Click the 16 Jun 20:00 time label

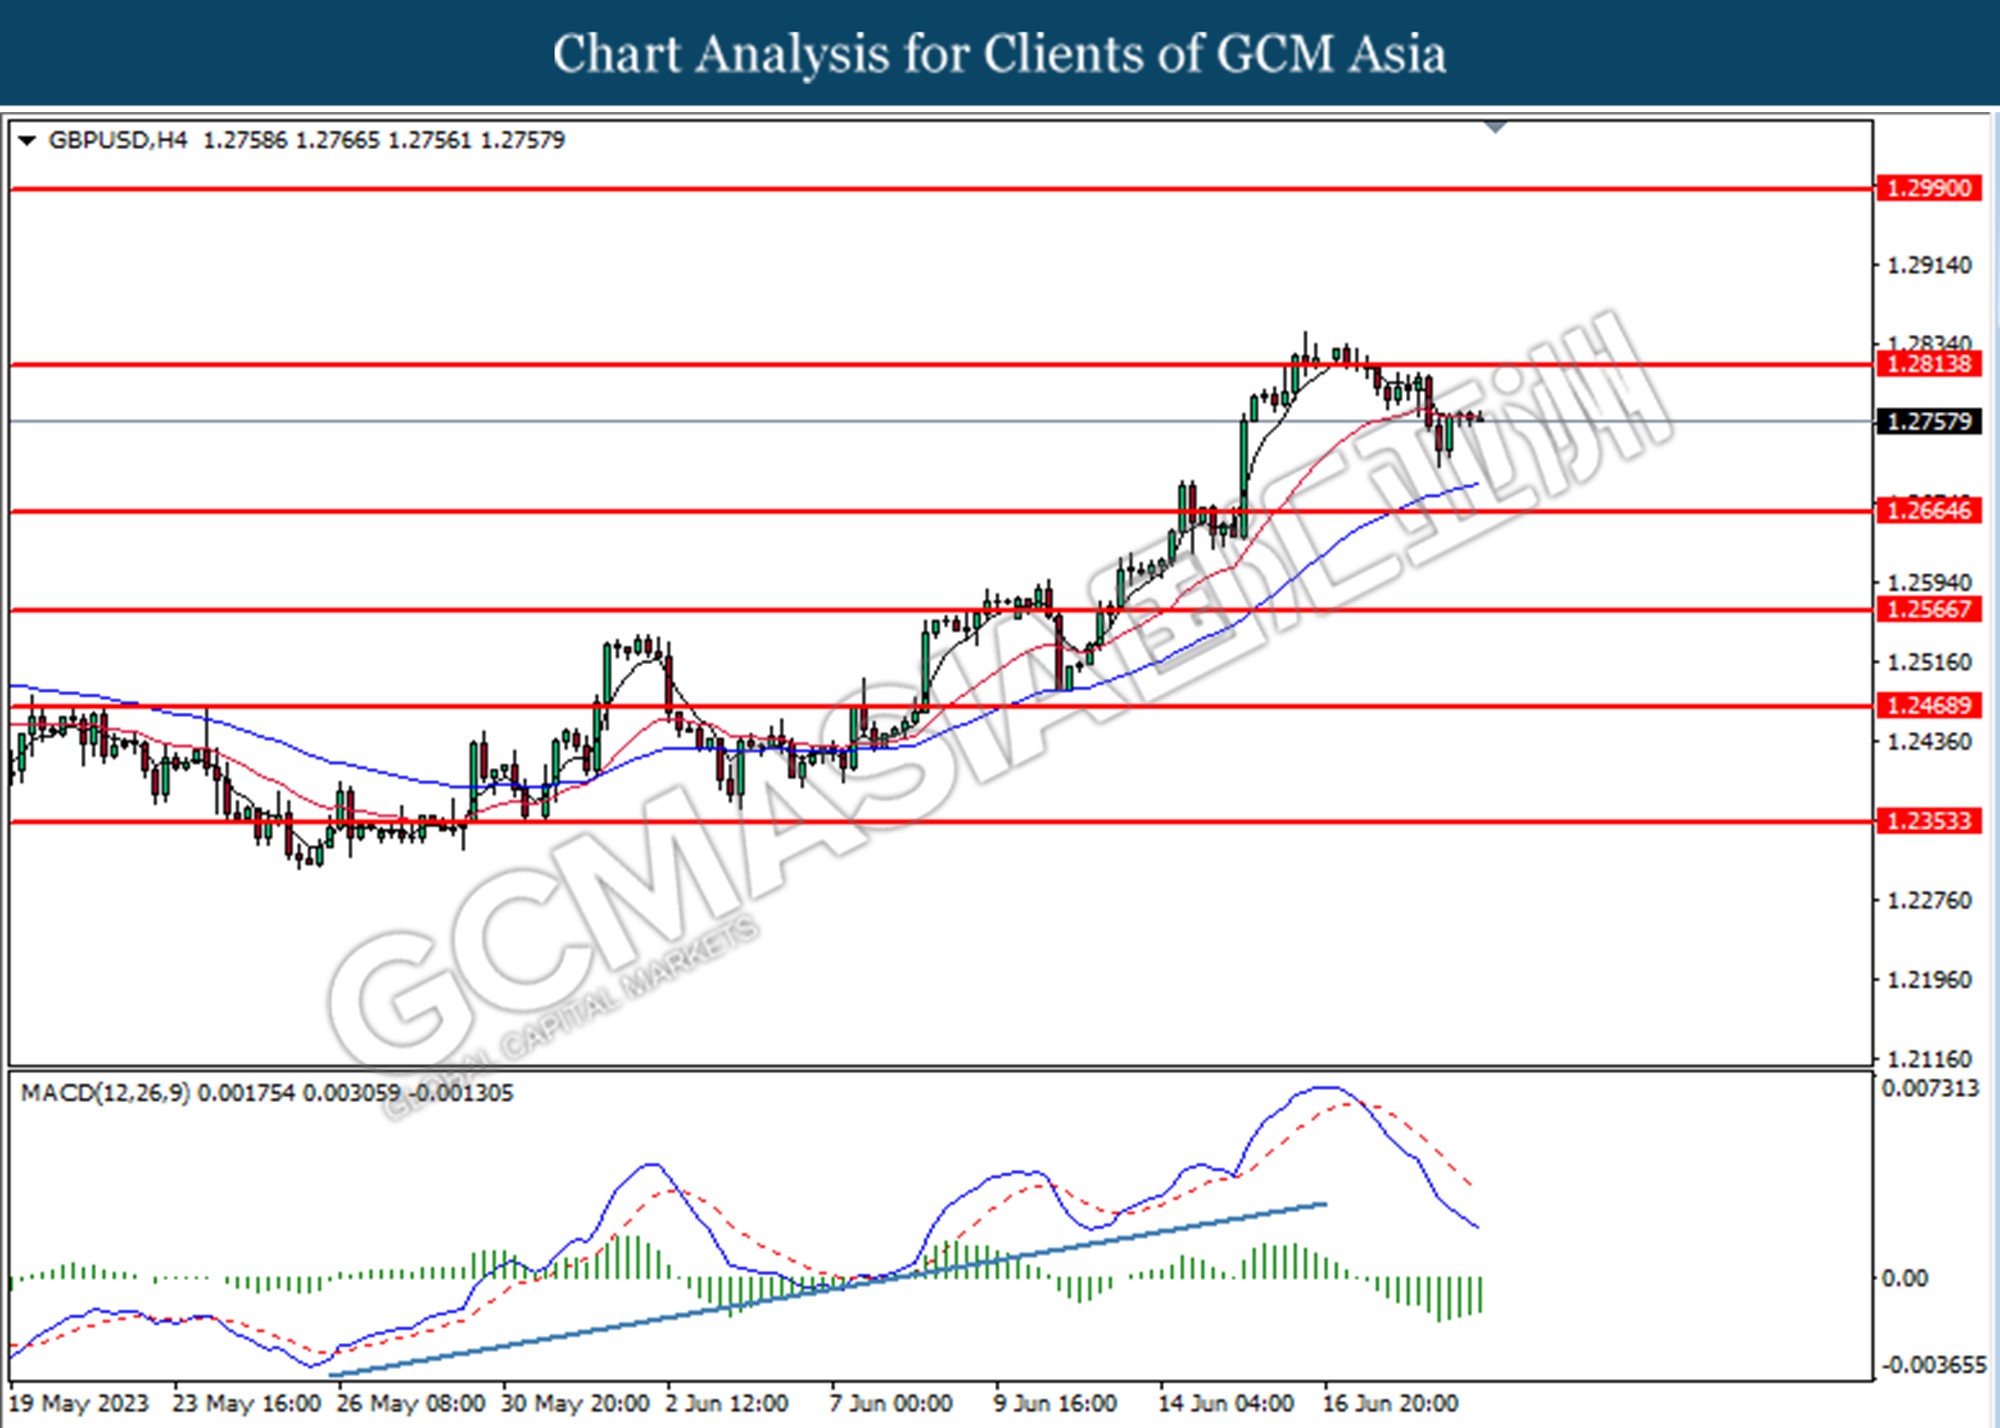click(1390, 1404)
